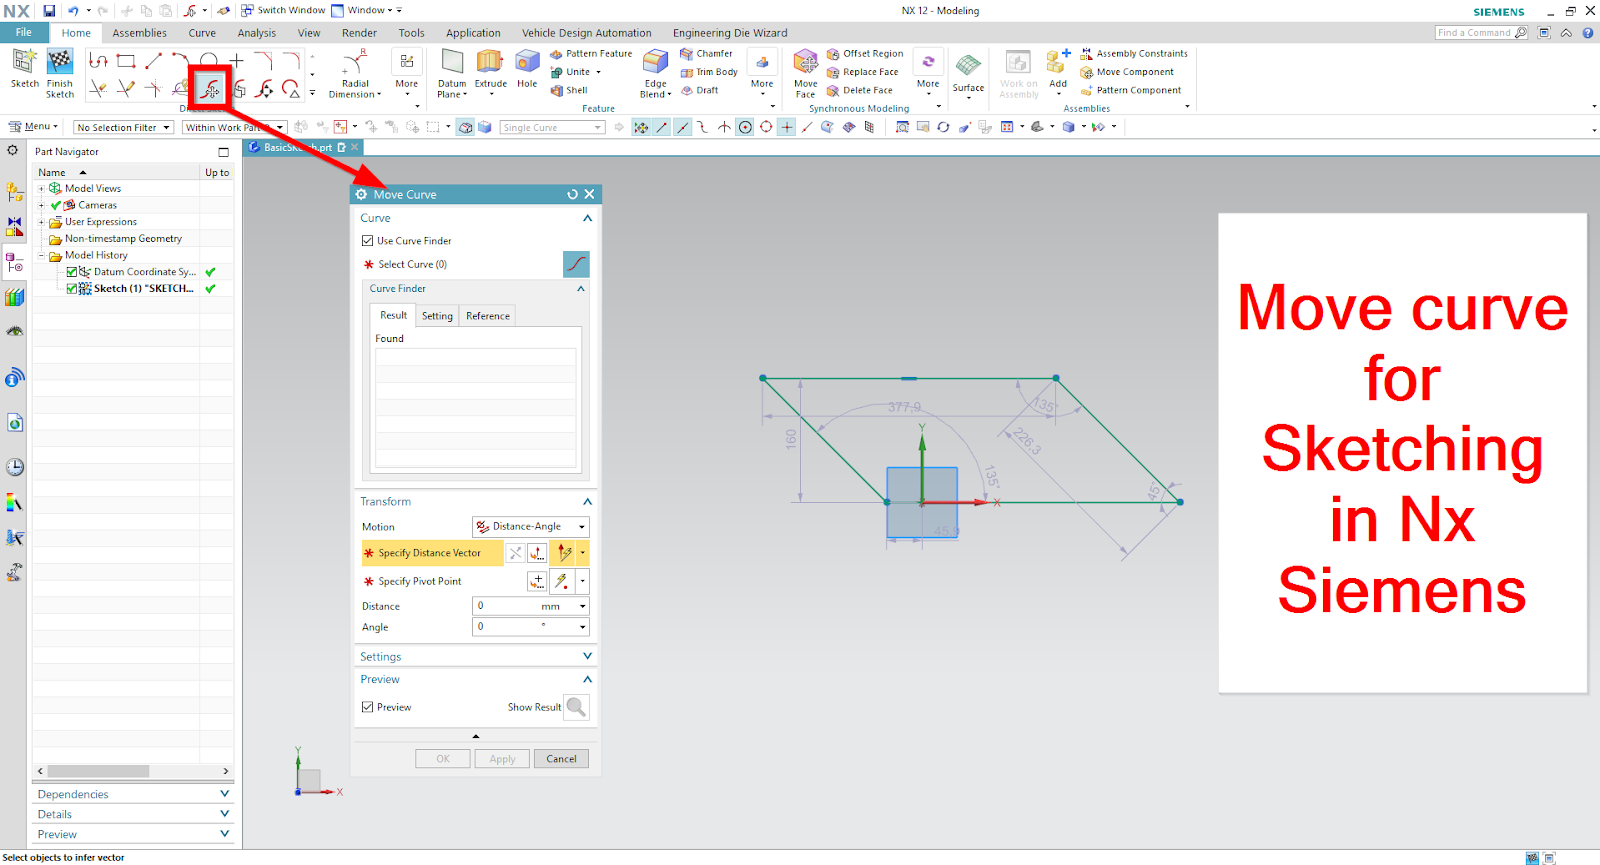Click the Distance value field
The height and width of the screenshot is (865, 1600).
click(x=505, y=606)
